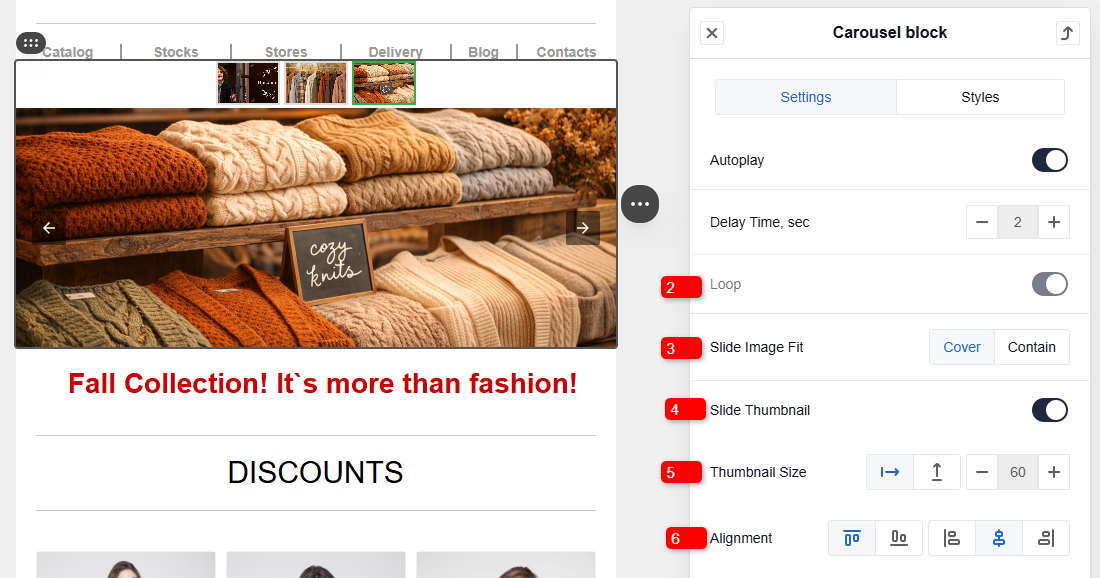Open the Delivery menu link
The image size is (1100, 578).
point(396,52)
